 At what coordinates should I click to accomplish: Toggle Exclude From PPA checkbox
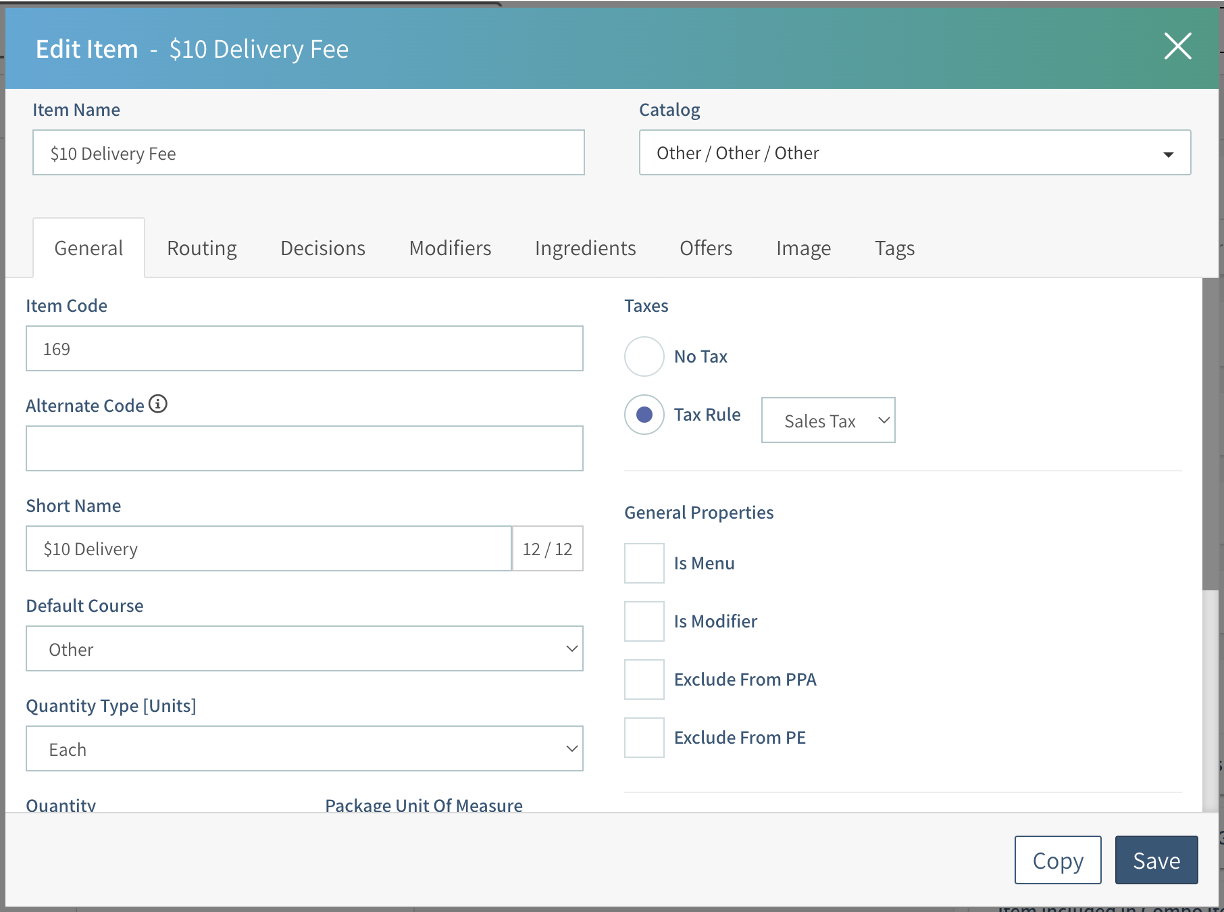[644, 679]
